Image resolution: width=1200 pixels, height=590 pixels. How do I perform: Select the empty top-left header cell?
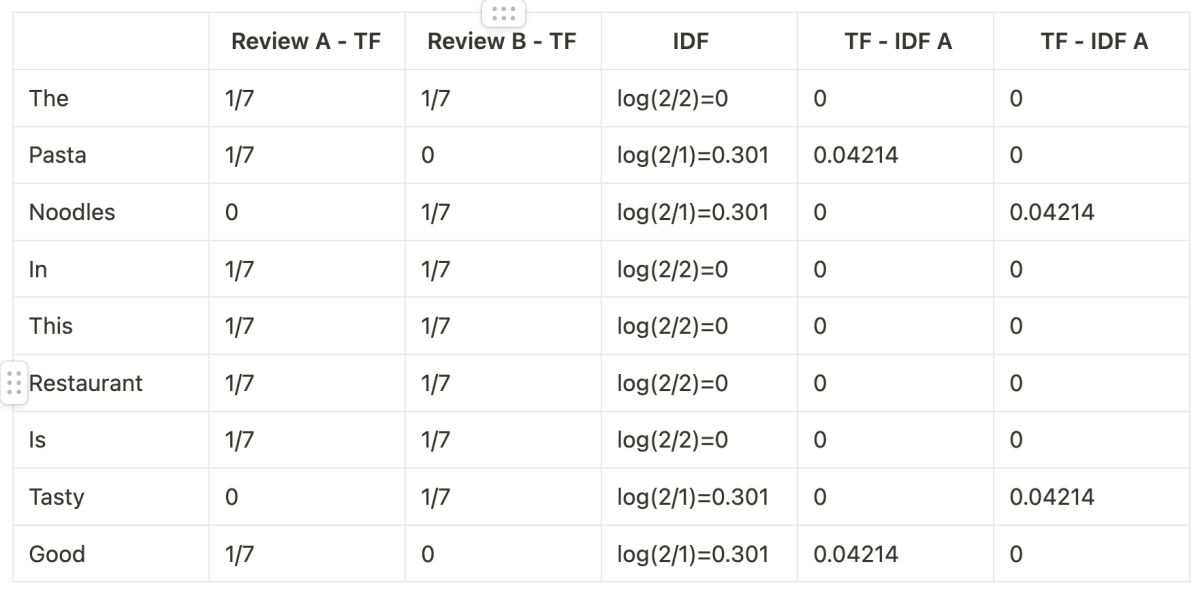[x=110, y=42]
